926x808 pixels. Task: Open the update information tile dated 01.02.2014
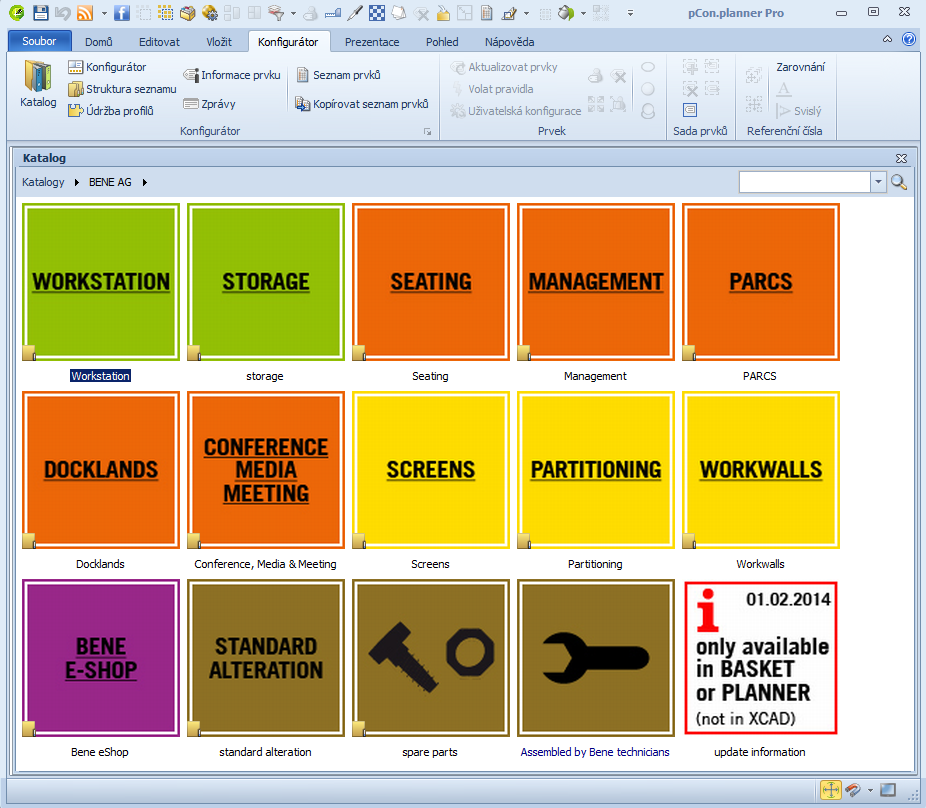pyautogui.click(x=761, y=657)
